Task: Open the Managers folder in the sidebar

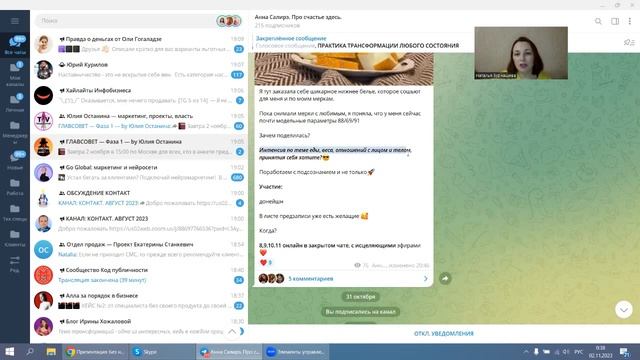Action: pyautogui.click(x=15, y=132)
